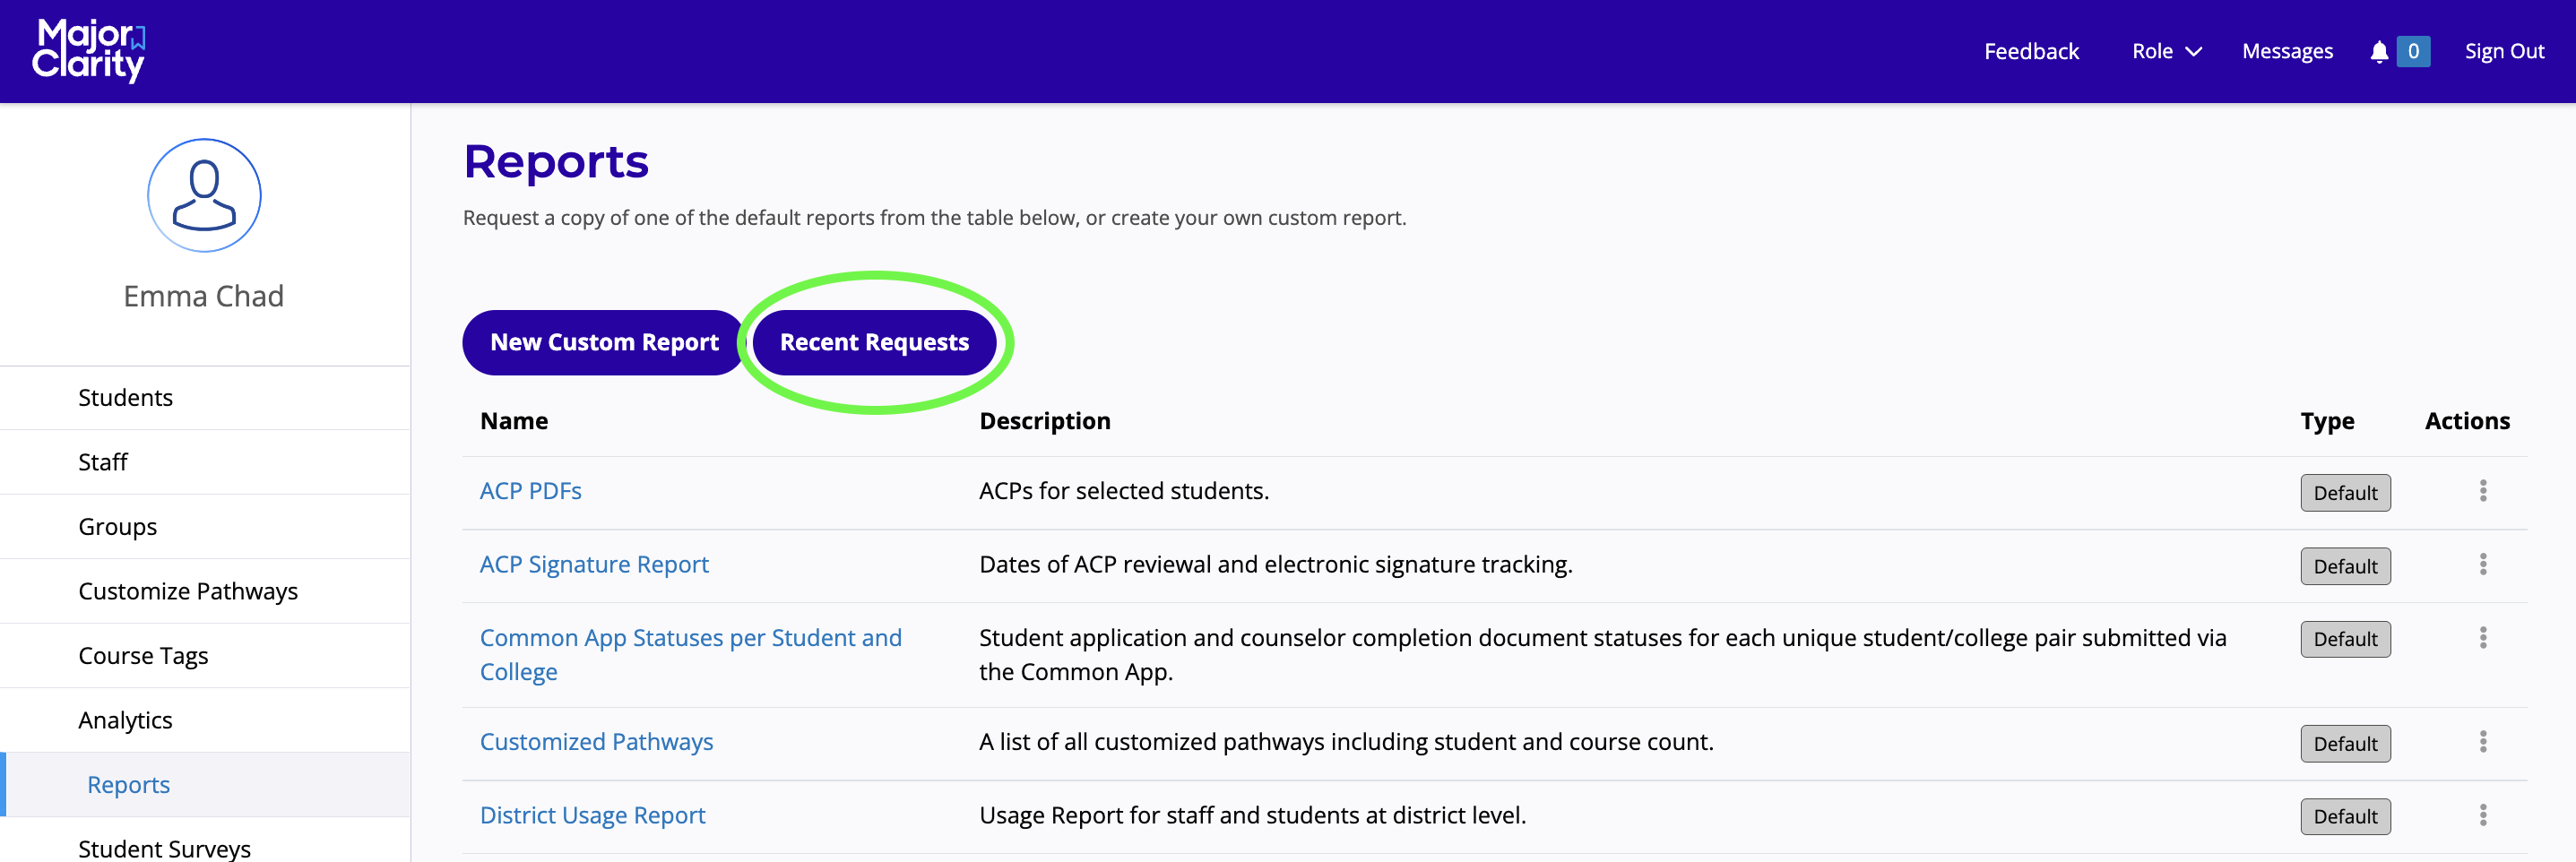The width and height of the screenshot is (2576, 862).
Task: Open the ACP PDFs report link
Action: coord(530,491)
